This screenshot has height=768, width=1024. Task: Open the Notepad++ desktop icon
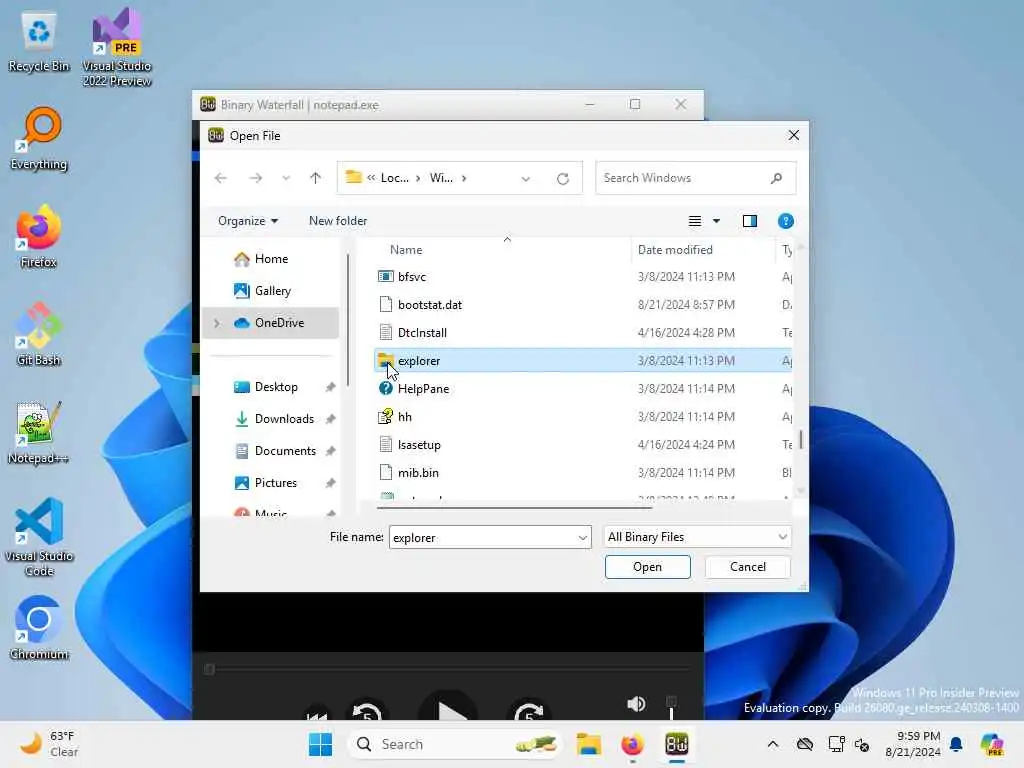coord(39,432)
